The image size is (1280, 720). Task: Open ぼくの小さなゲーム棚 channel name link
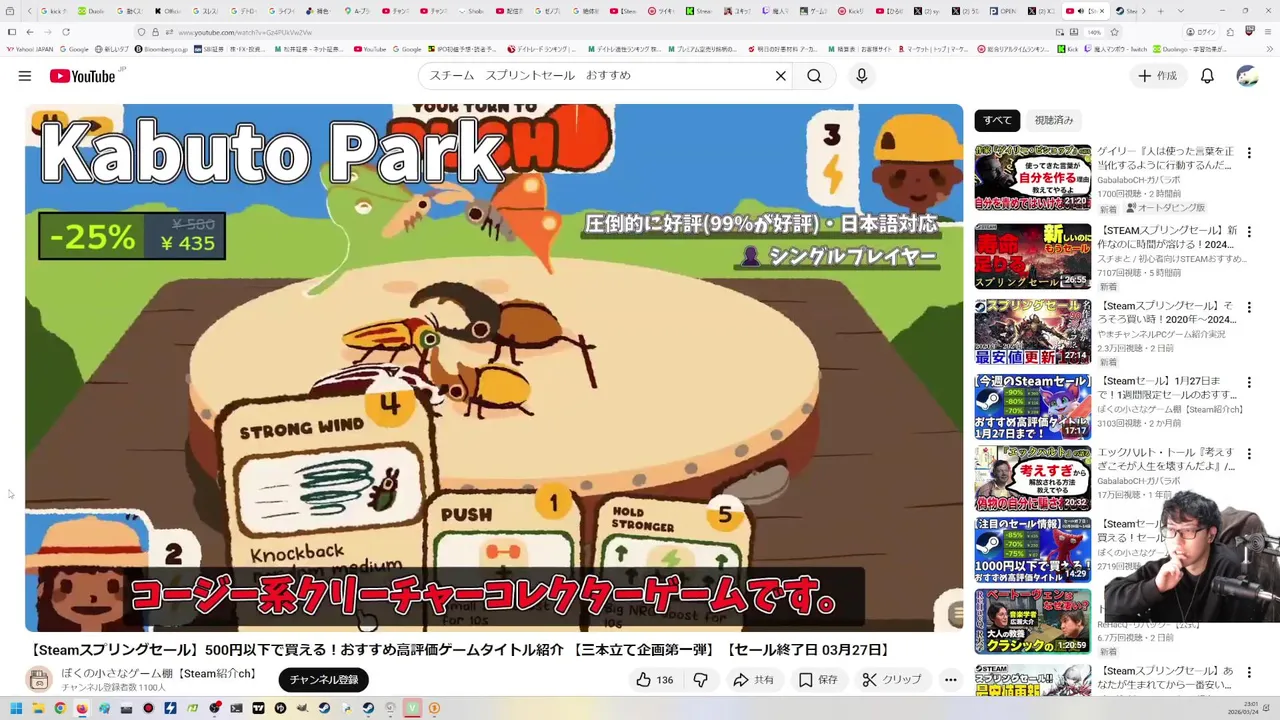click(x=159, y=673)
